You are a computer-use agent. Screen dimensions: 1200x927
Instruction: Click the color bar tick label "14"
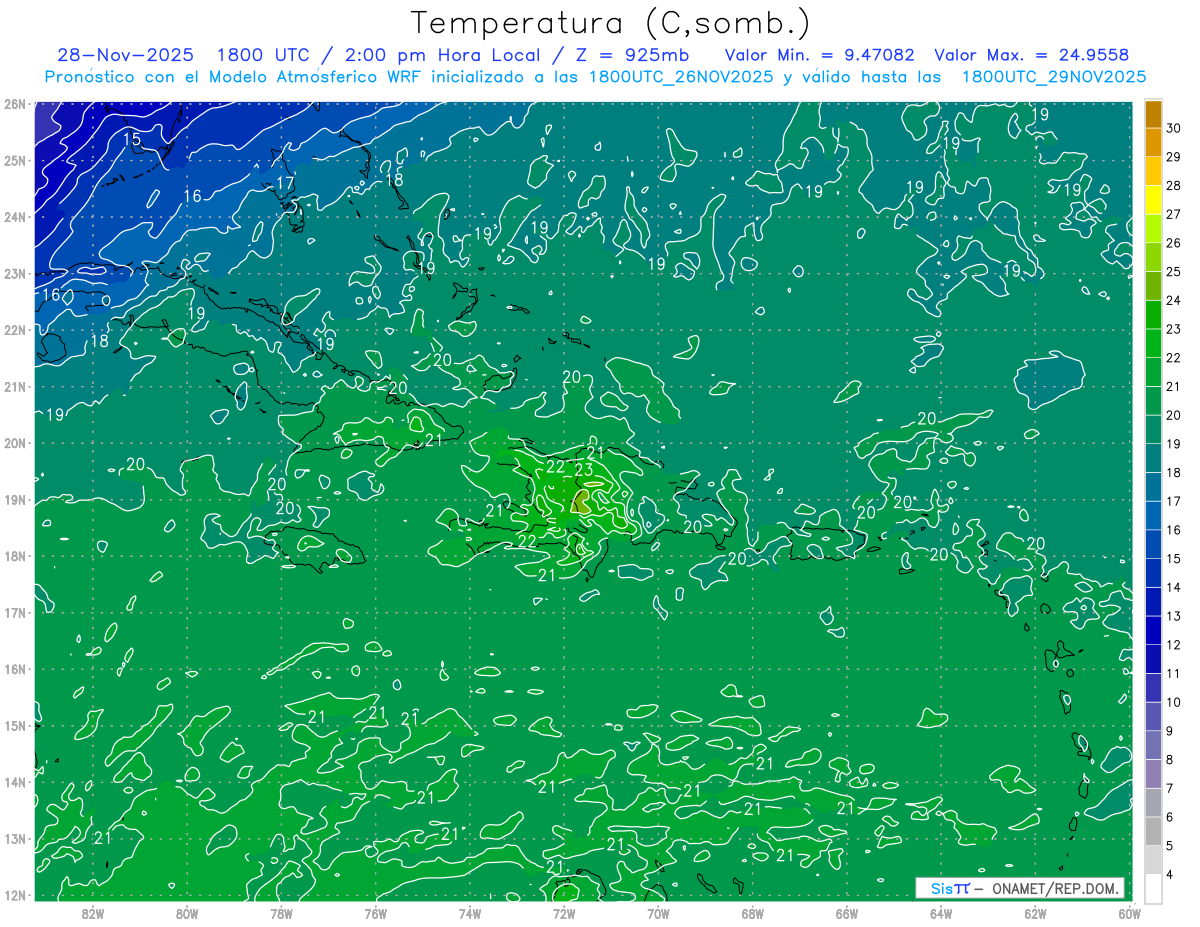coord(1174,587)
